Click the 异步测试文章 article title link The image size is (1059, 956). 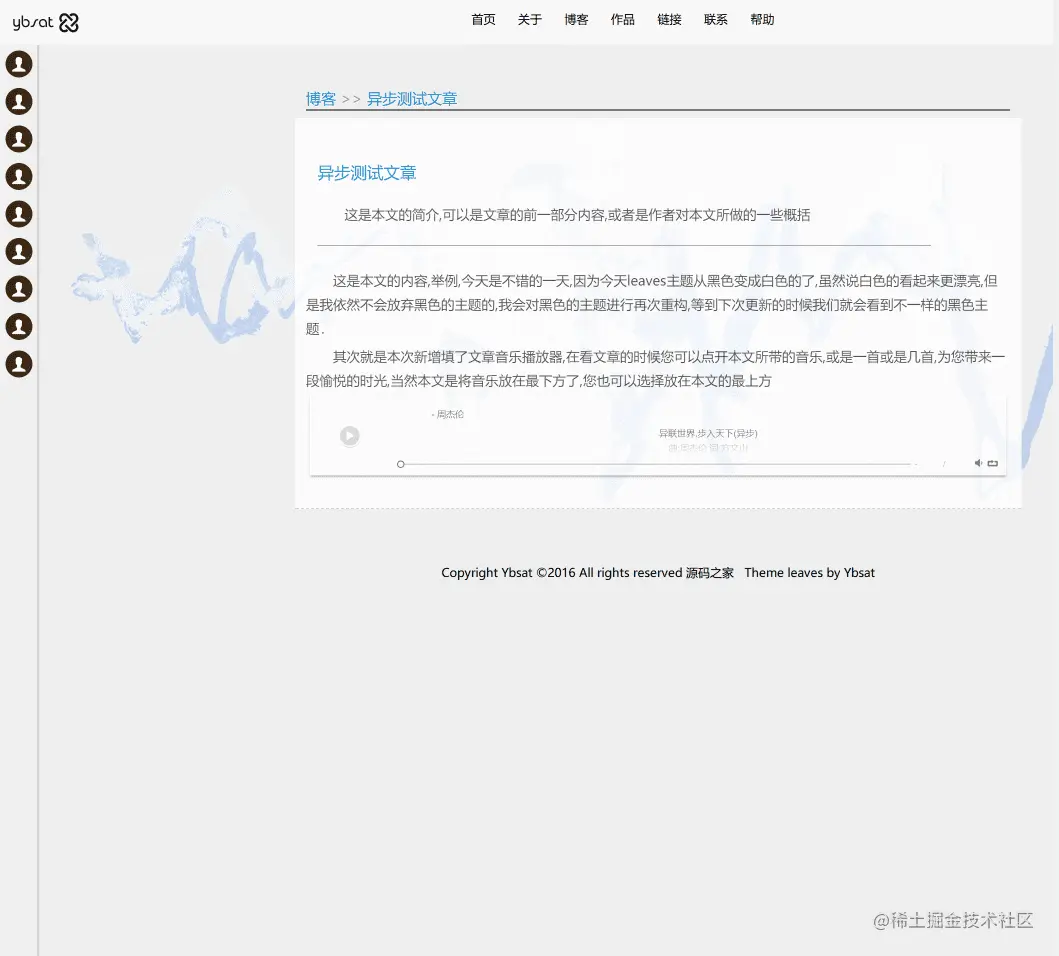(366, 172)
